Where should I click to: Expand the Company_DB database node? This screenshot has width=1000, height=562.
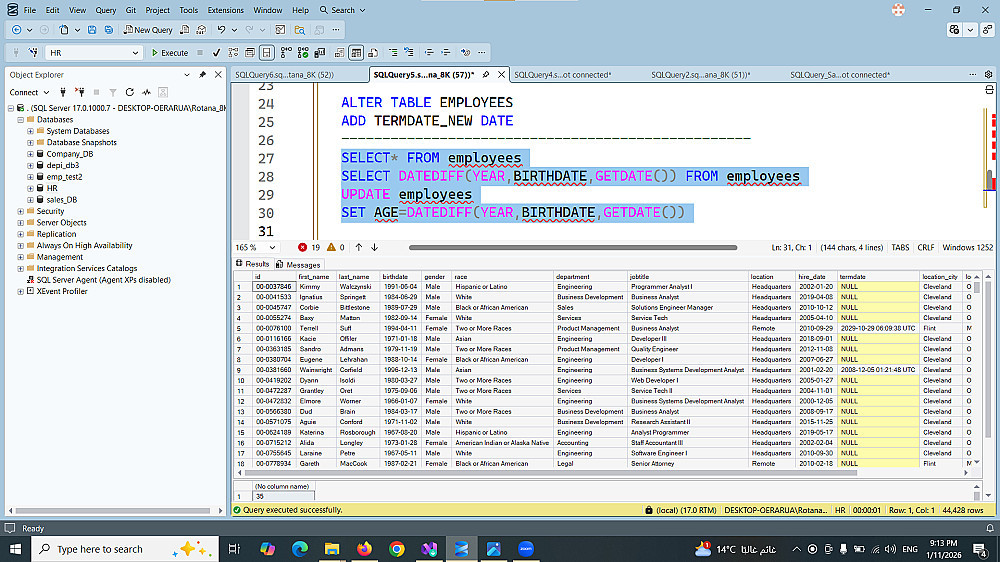pyautogui.click(x=31, y=154)
